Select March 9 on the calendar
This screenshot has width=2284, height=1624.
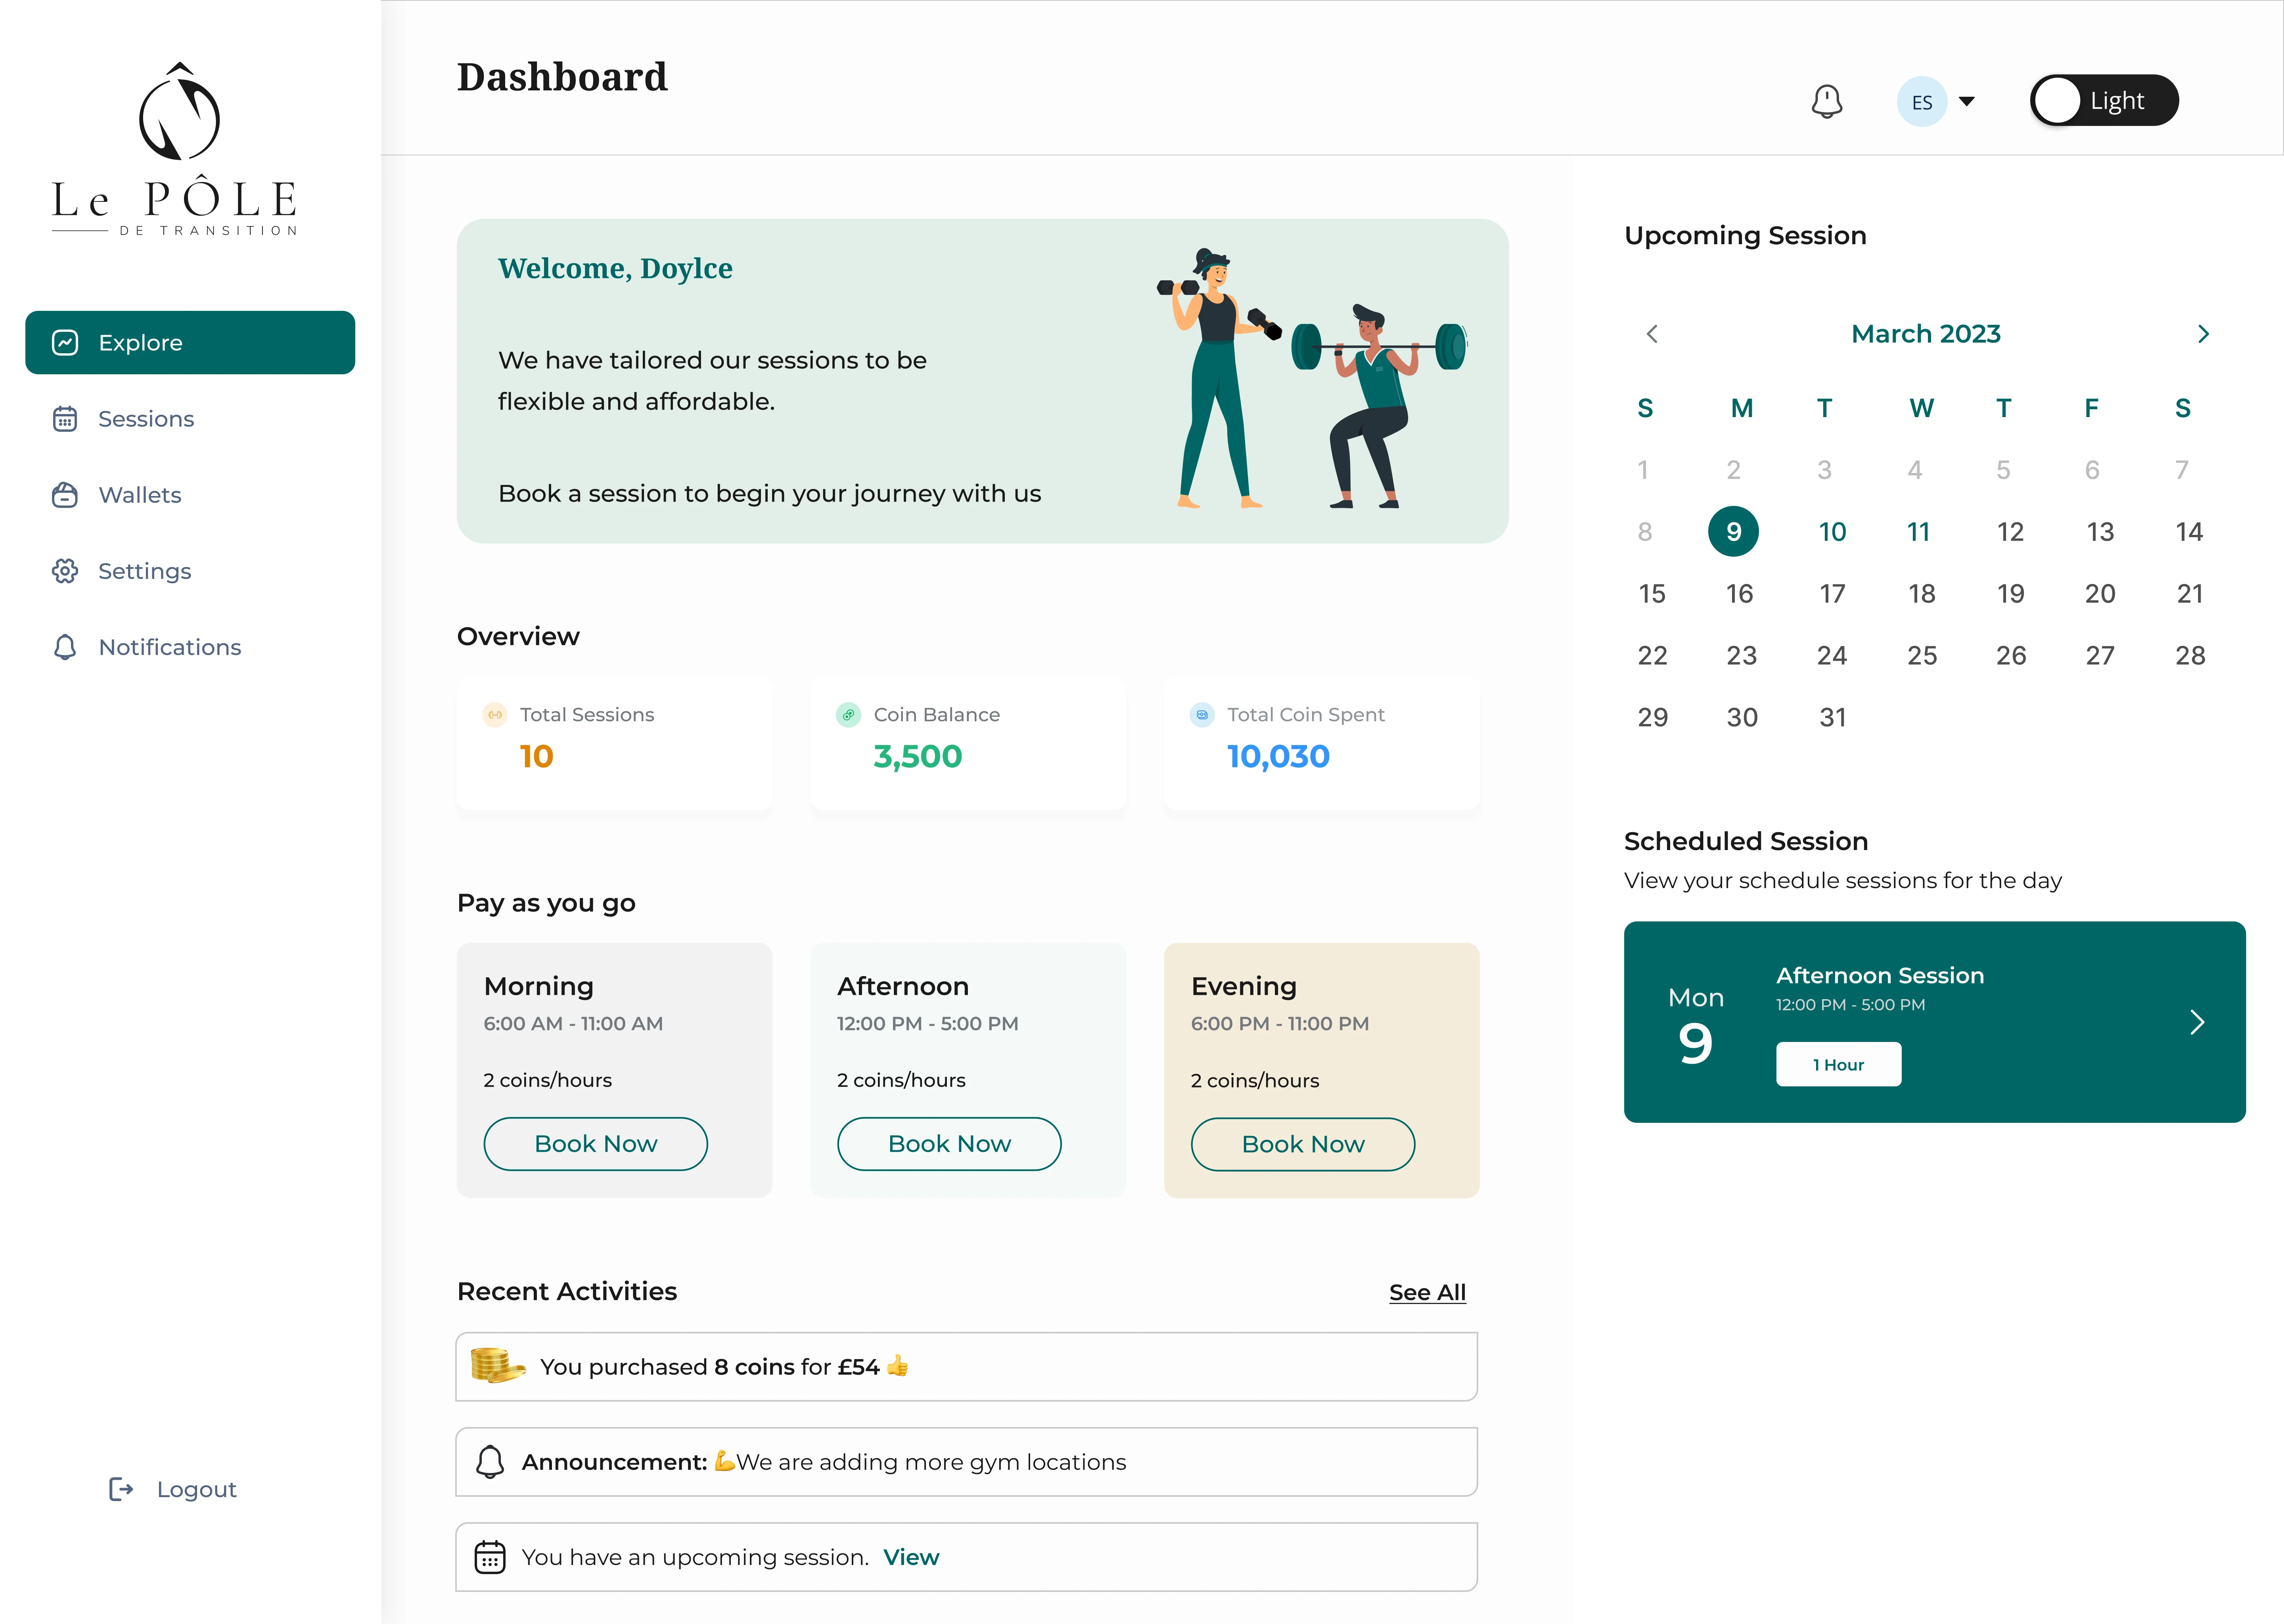click(x=1734, y=532)
